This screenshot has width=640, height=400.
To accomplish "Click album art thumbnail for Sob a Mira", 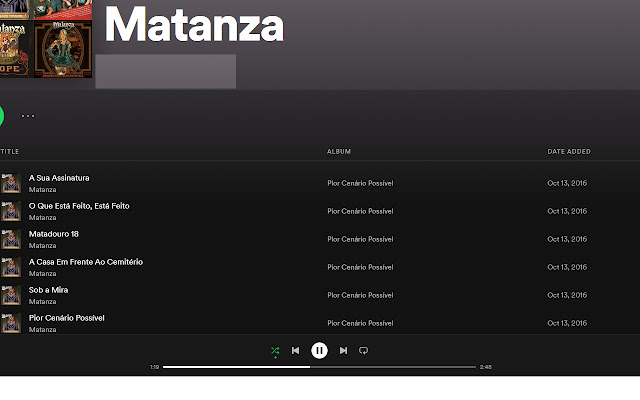I will 11,295.
